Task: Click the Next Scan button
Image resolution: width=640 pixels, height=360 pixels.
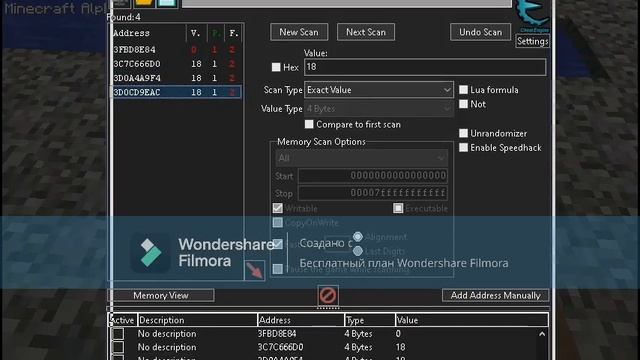Action: pyautogui.click(x=366, y=32)
